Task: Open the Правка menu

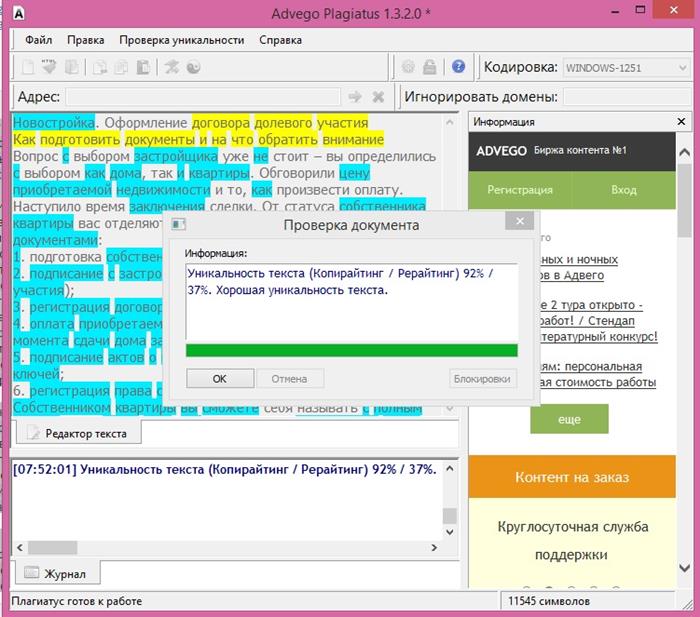Action: (85, 40)
